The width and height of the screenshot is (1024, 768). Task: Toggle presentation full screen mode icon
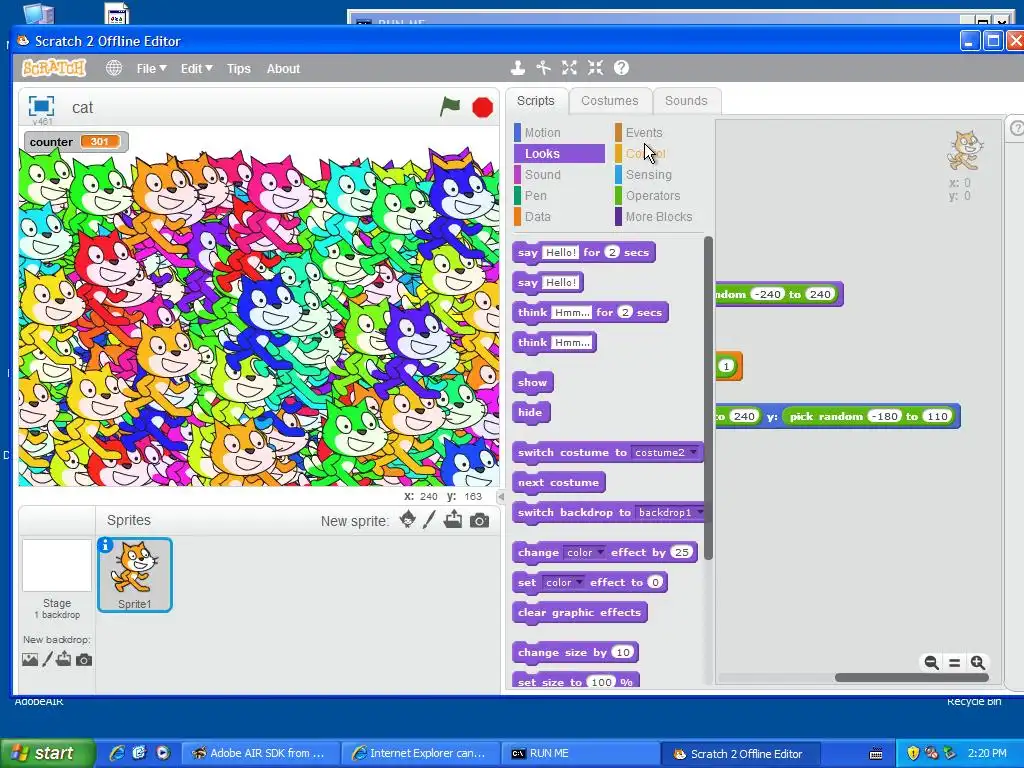click(41, 106)
